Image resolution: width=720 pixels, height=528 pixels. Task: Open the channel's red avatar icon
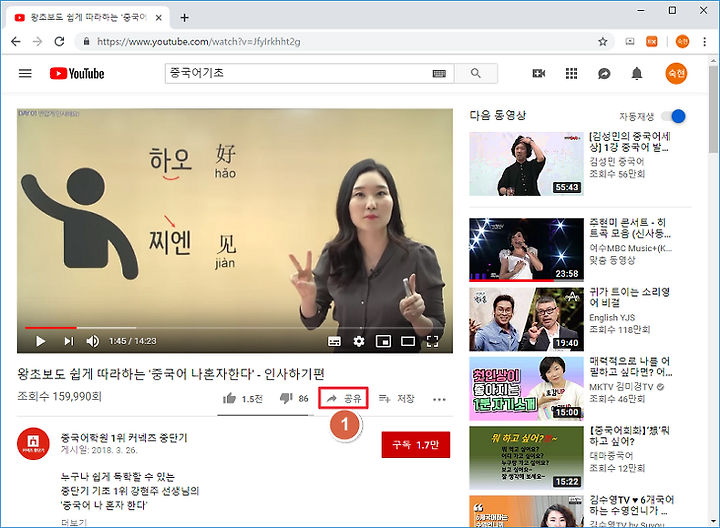pyautogui.click(x=33, y=444)
